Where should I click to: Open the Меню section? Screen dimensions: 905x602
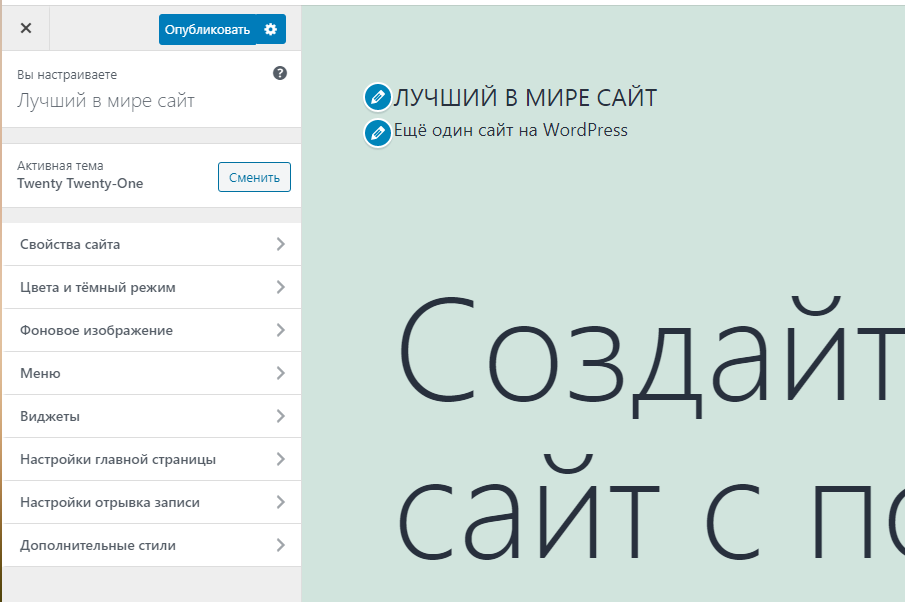(x=152, y=373)
